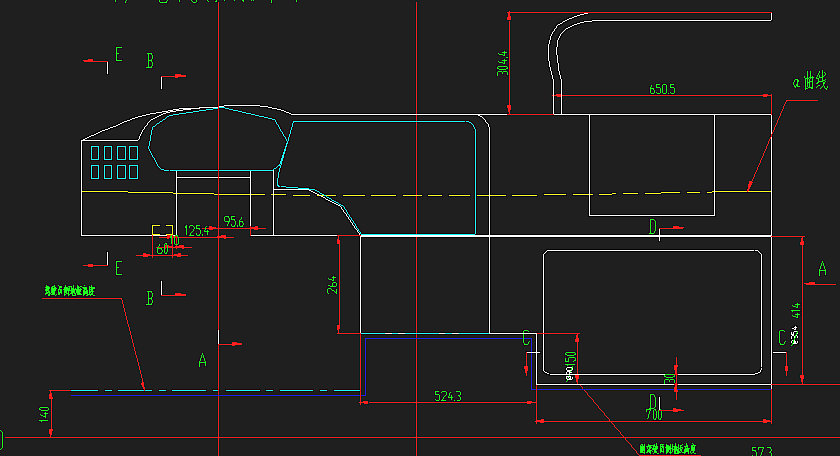This screenshot has width=840, height=456.
Task: Click the 414 vertical dimension text
Action: 796,309
